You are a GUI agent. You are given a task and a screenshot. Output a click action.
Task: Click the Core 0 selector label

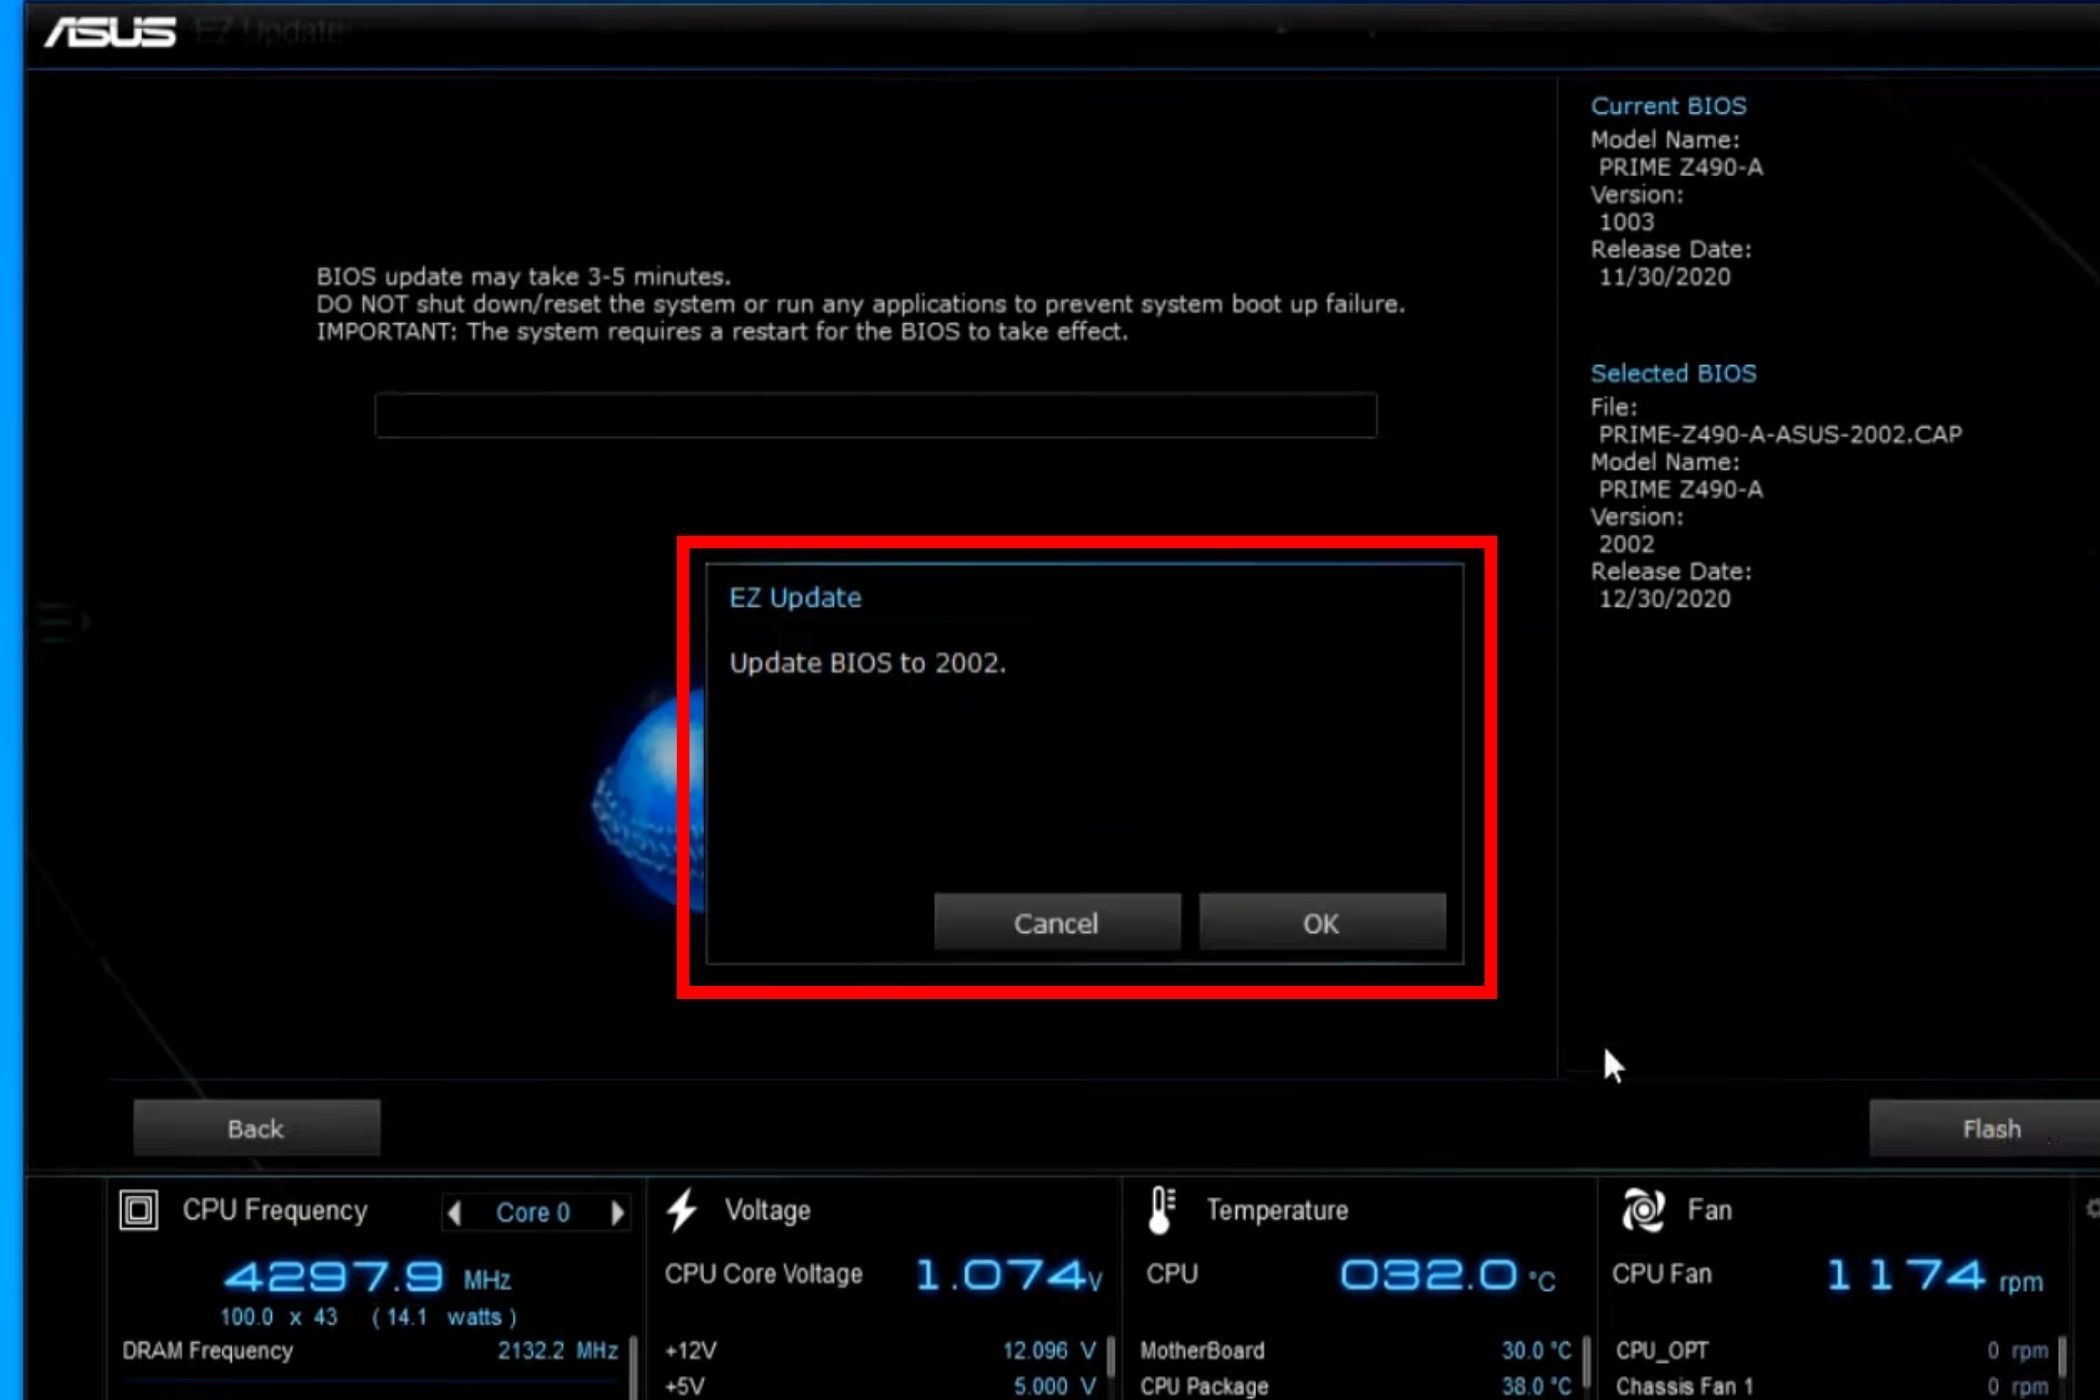click(533, 1213)
